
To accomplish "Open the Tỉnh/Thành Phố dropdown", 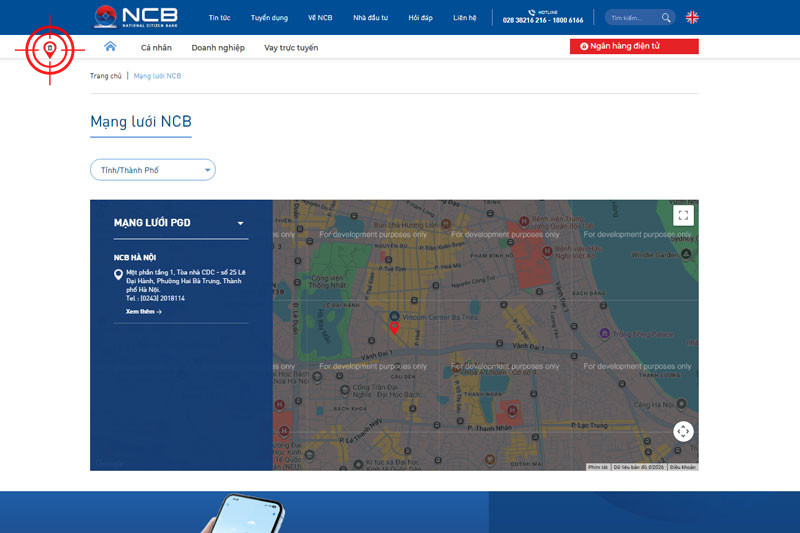I will (x=153, y=170).
